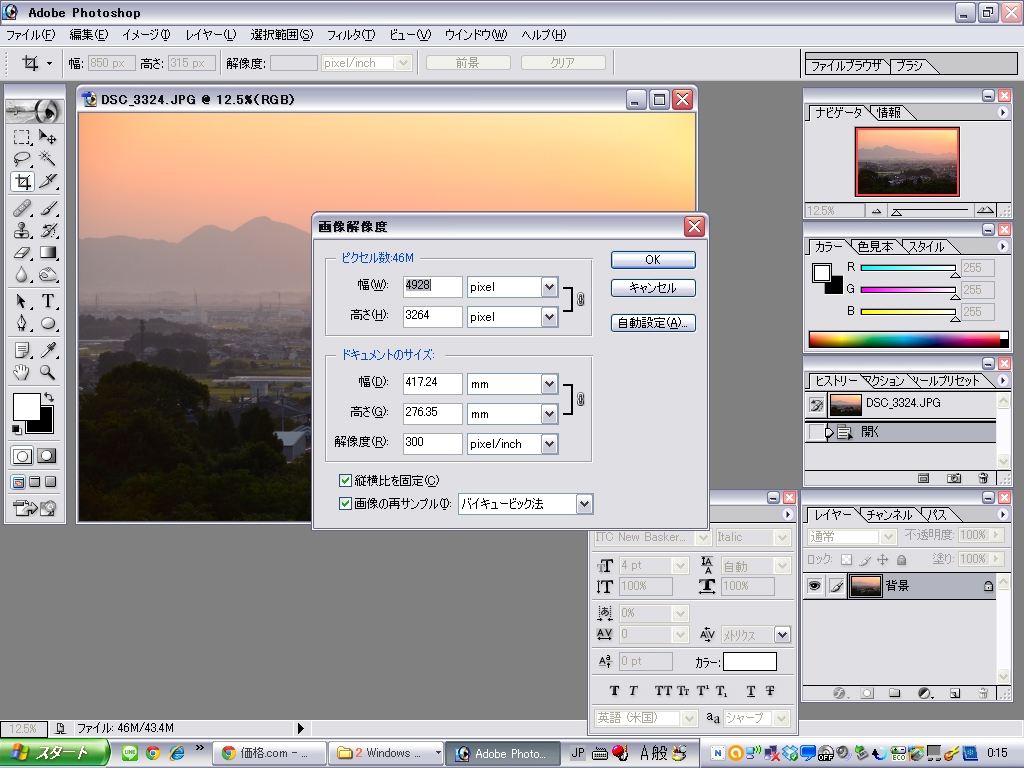Click the History panel camera snapshot icon

click(x=954, y=479)
